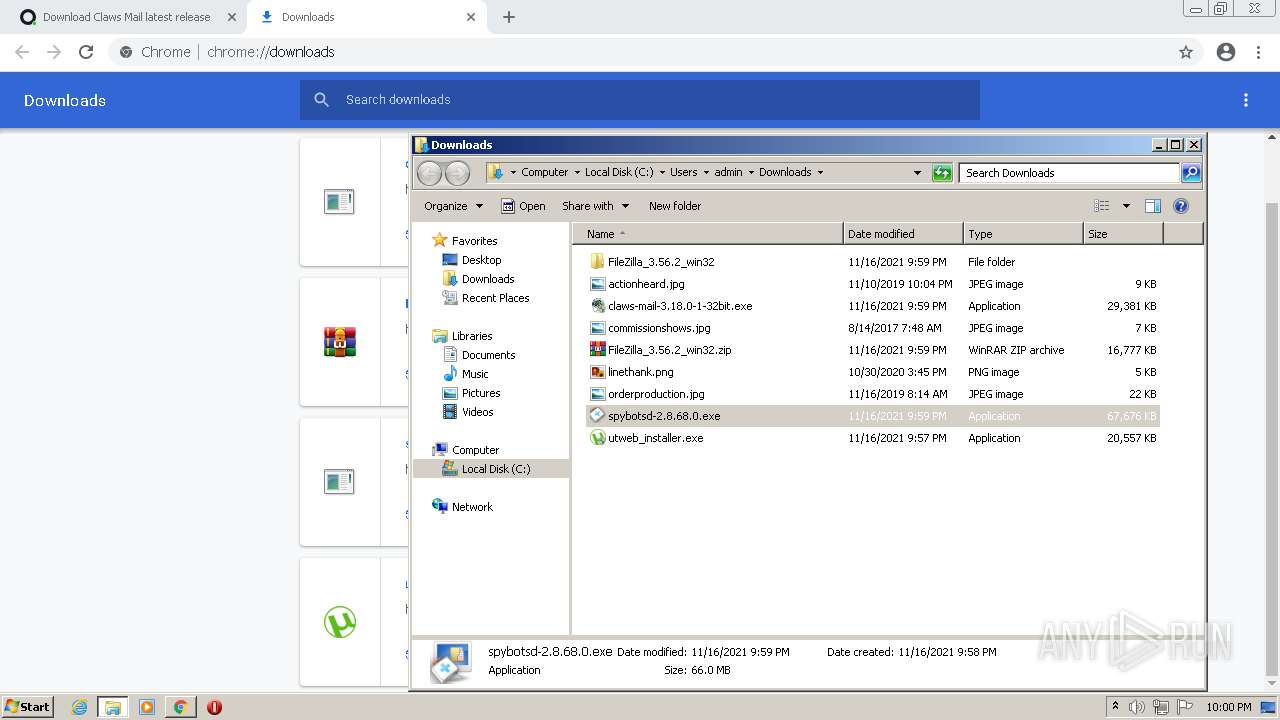Screen dimensions: 1280x720
Task: Switch to the Download Claws Mail tab
Action: pyautogui.click(x=126, y=17)
